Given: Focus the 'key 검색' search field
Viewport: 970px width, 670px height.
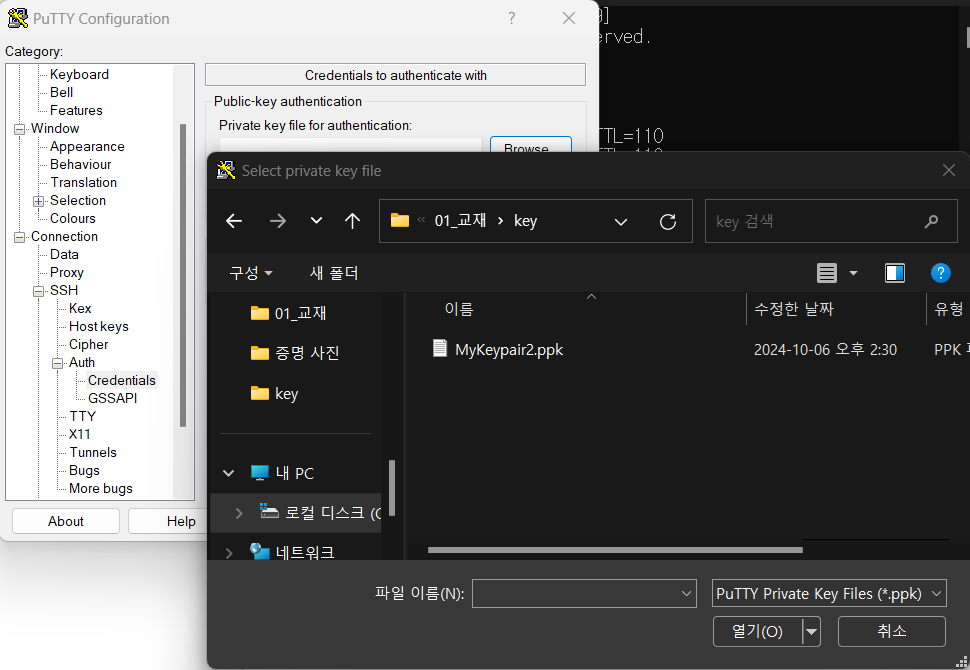Looking at the screenshot, I should (831, 221).
